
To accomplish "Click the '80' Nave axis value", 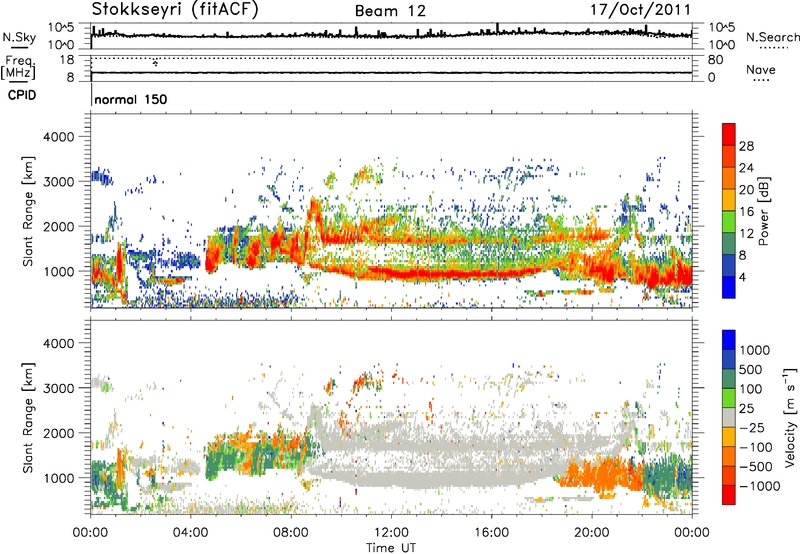I will (715, 60).
